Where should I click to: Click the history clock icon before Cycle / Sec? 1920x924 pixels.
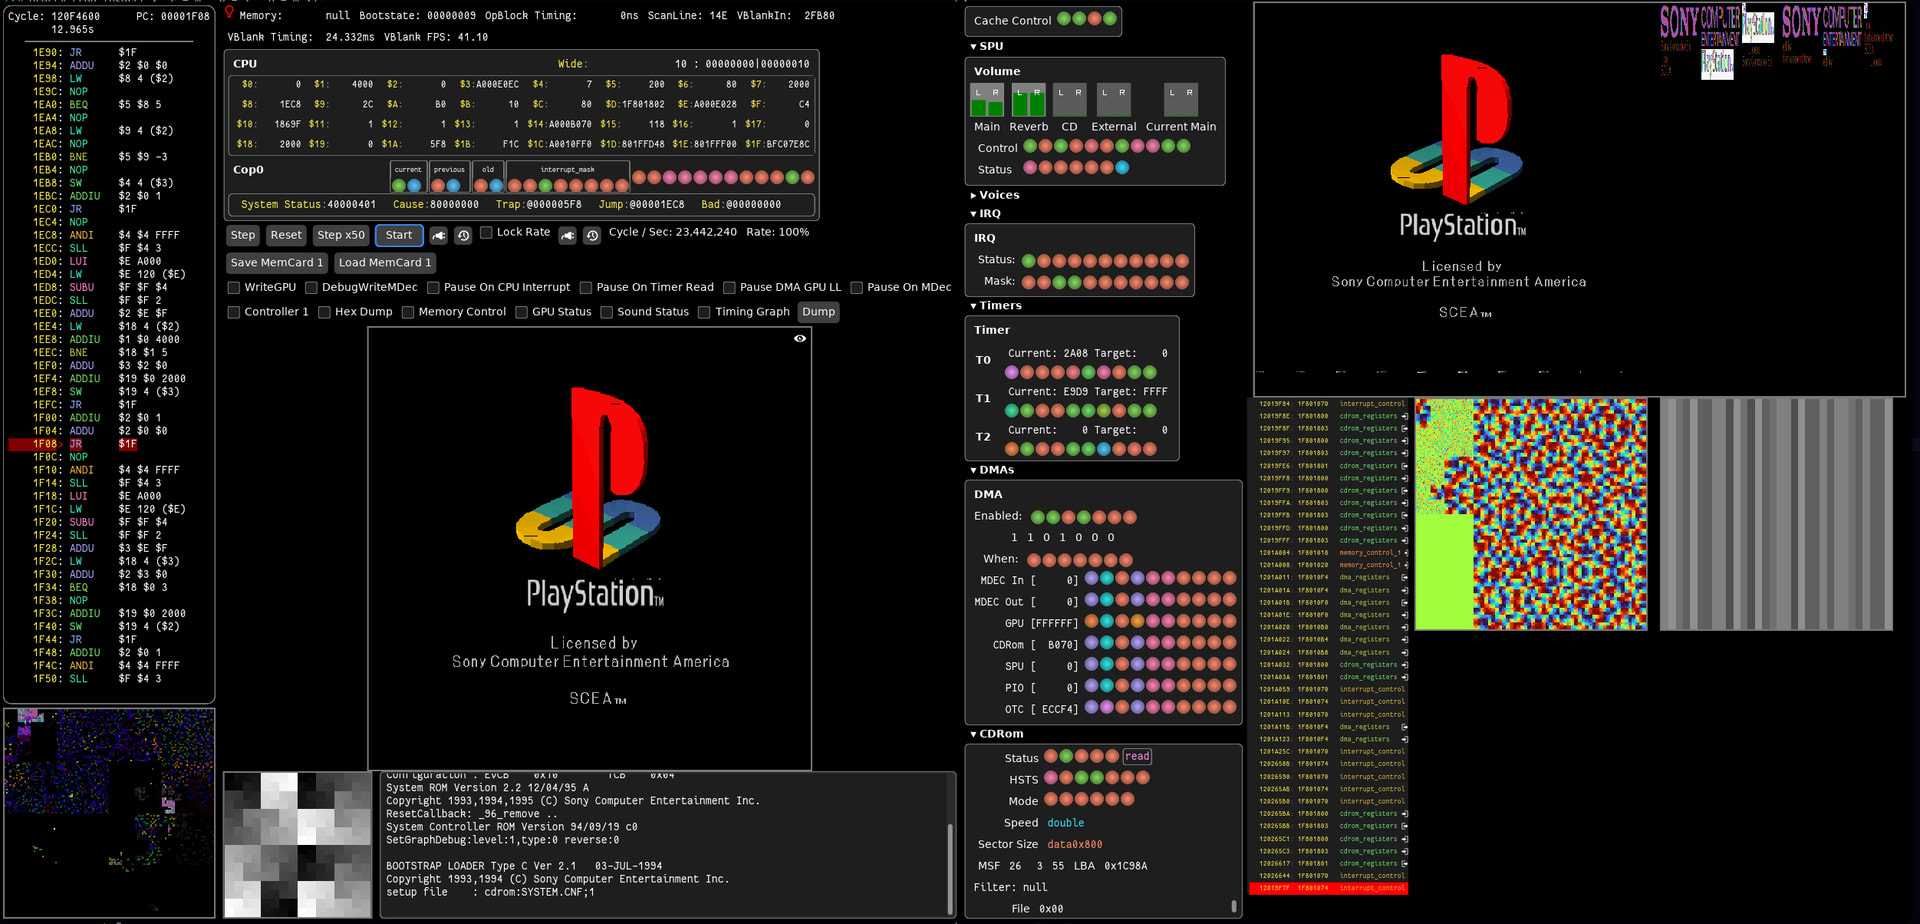[x=592, y=236]
